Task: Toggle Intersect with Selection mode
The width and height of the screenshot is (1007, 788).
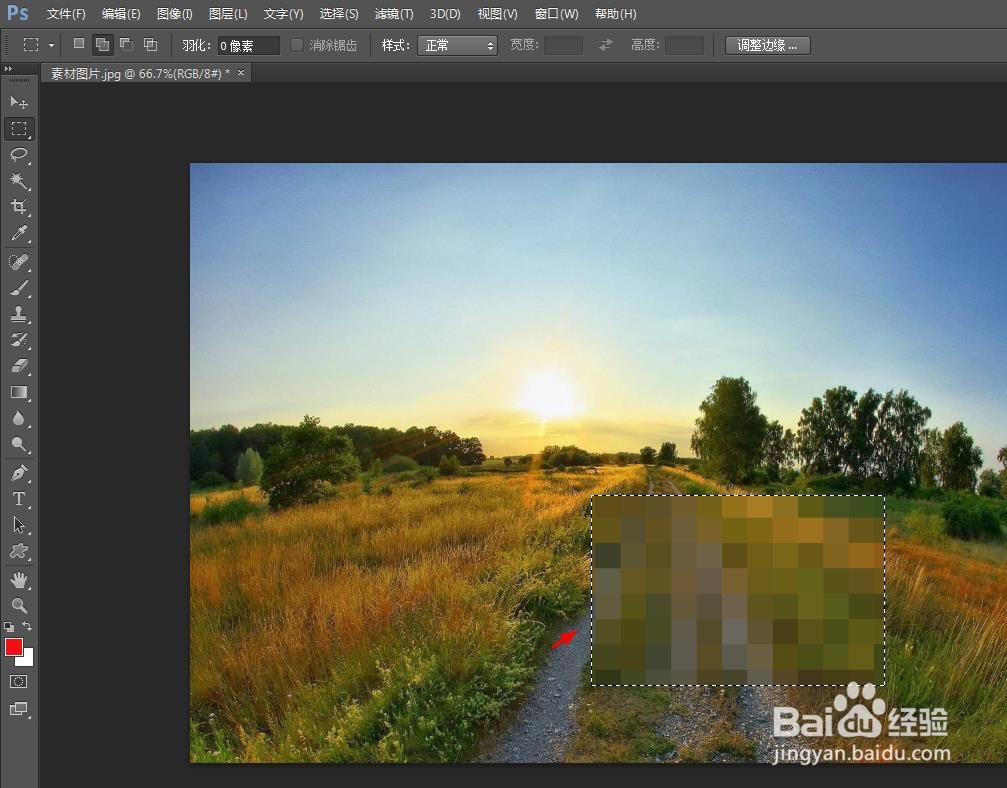Action: tap(149, 44)
